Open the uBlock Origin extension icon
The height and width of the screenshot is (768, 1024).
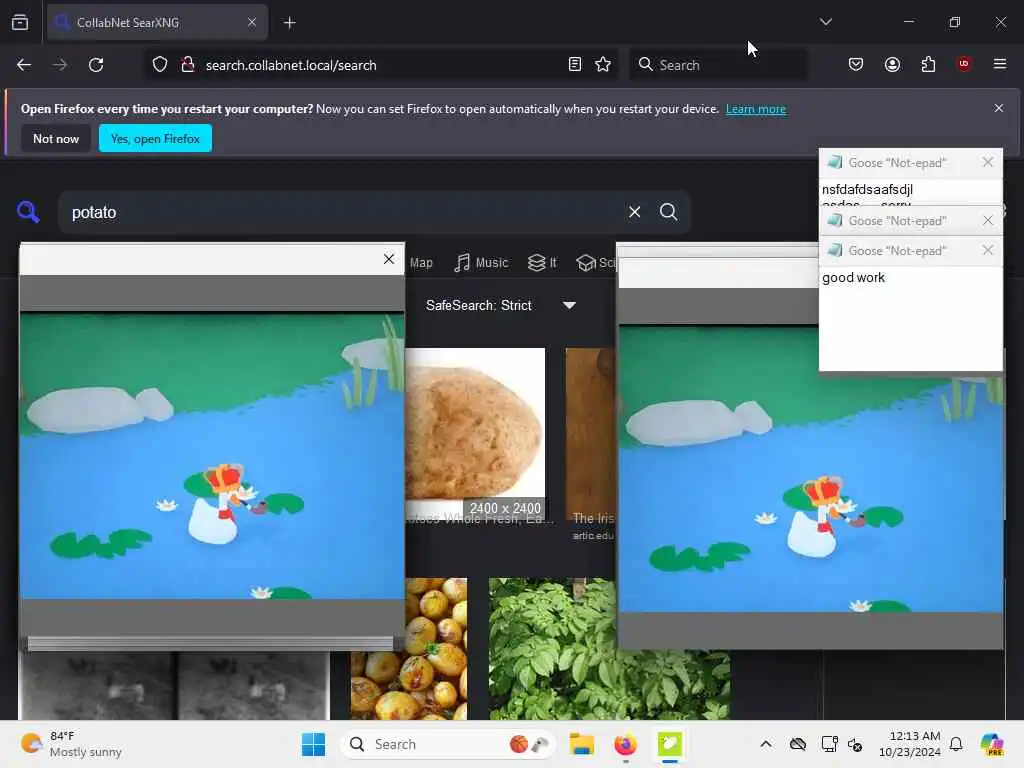coord(964,64)
